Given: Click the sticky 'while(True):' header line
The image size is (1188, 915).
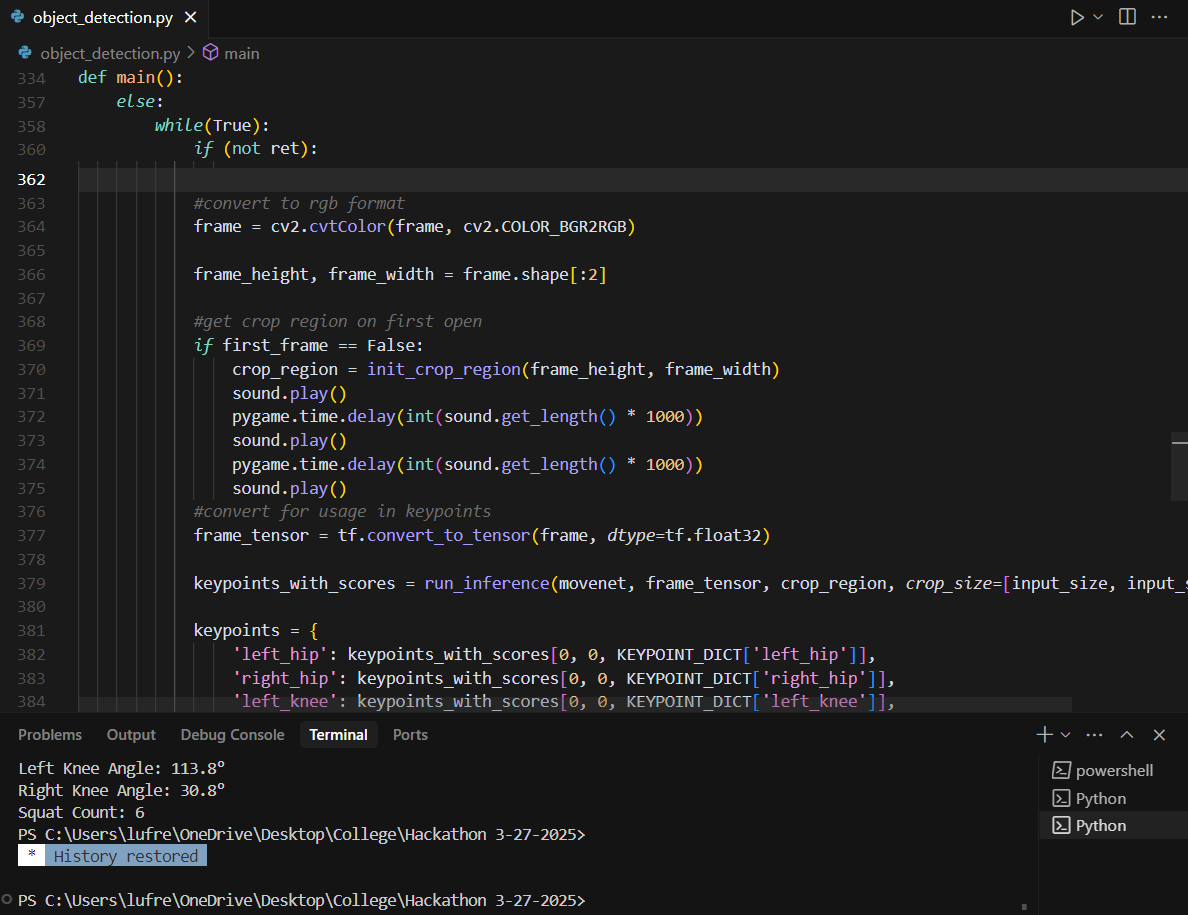Looking at the screenshot, I should pos(212,125).
